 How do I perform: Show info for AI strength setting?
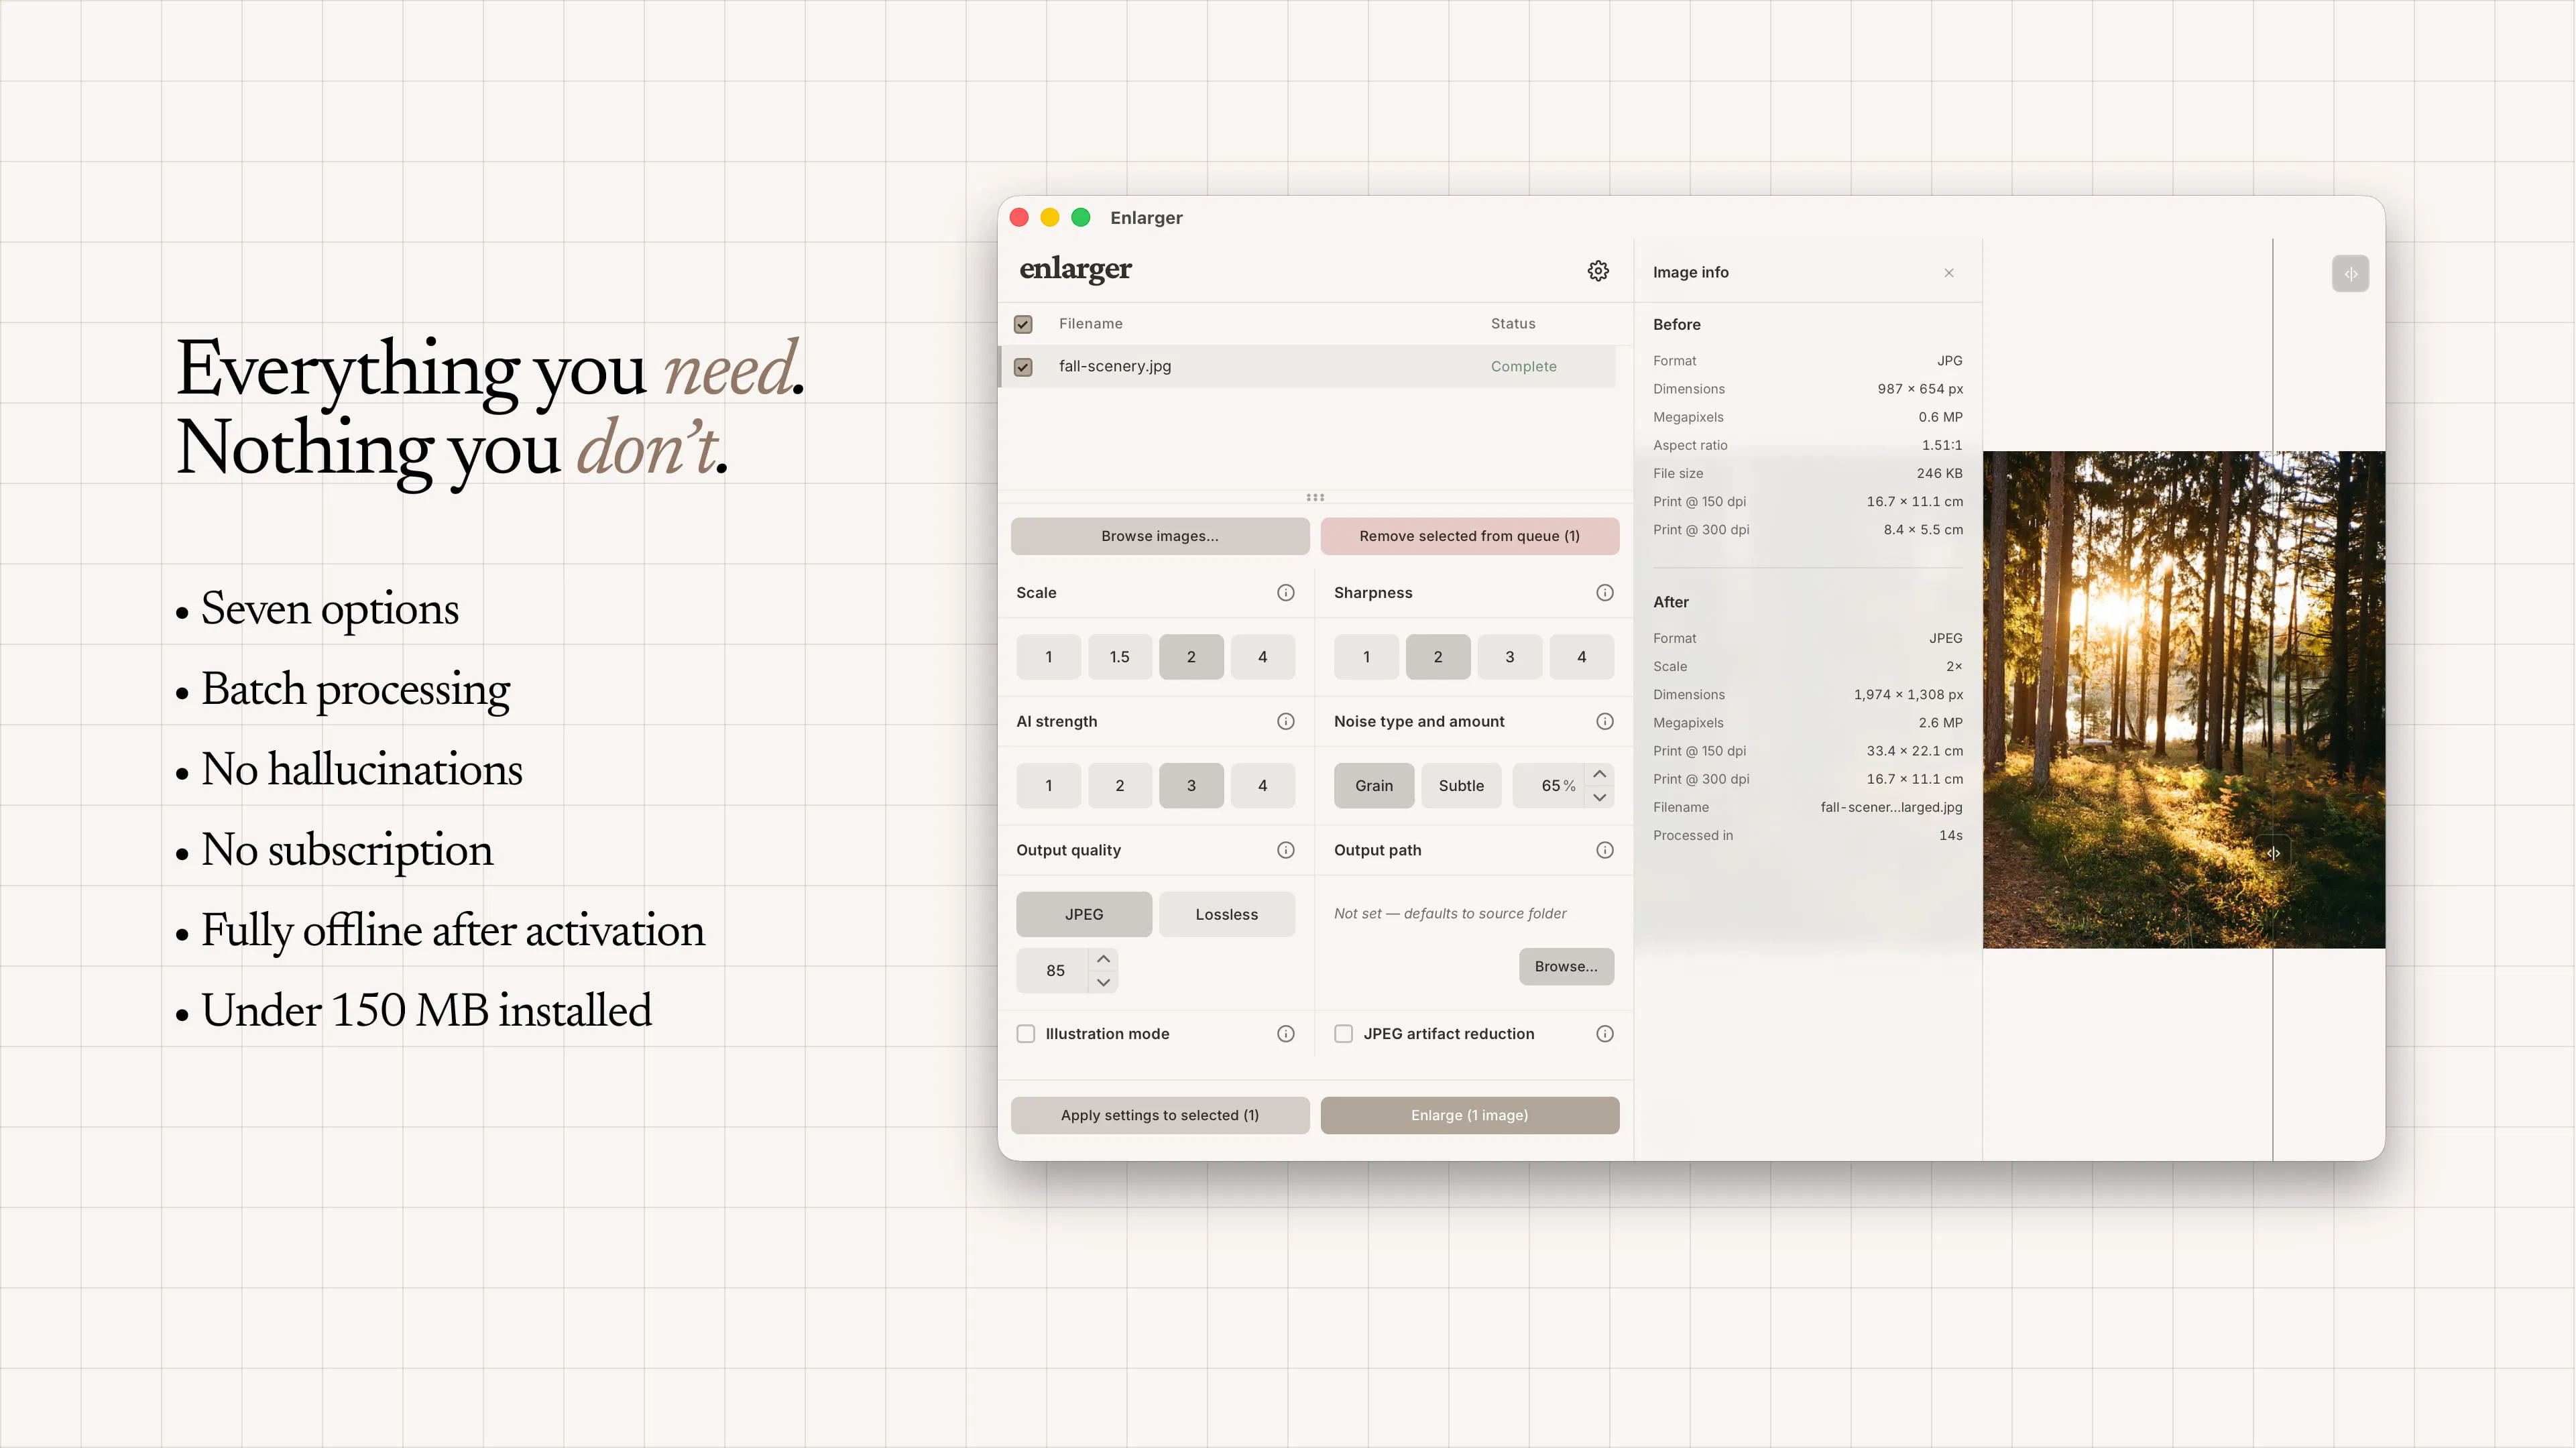(1286, 721)
